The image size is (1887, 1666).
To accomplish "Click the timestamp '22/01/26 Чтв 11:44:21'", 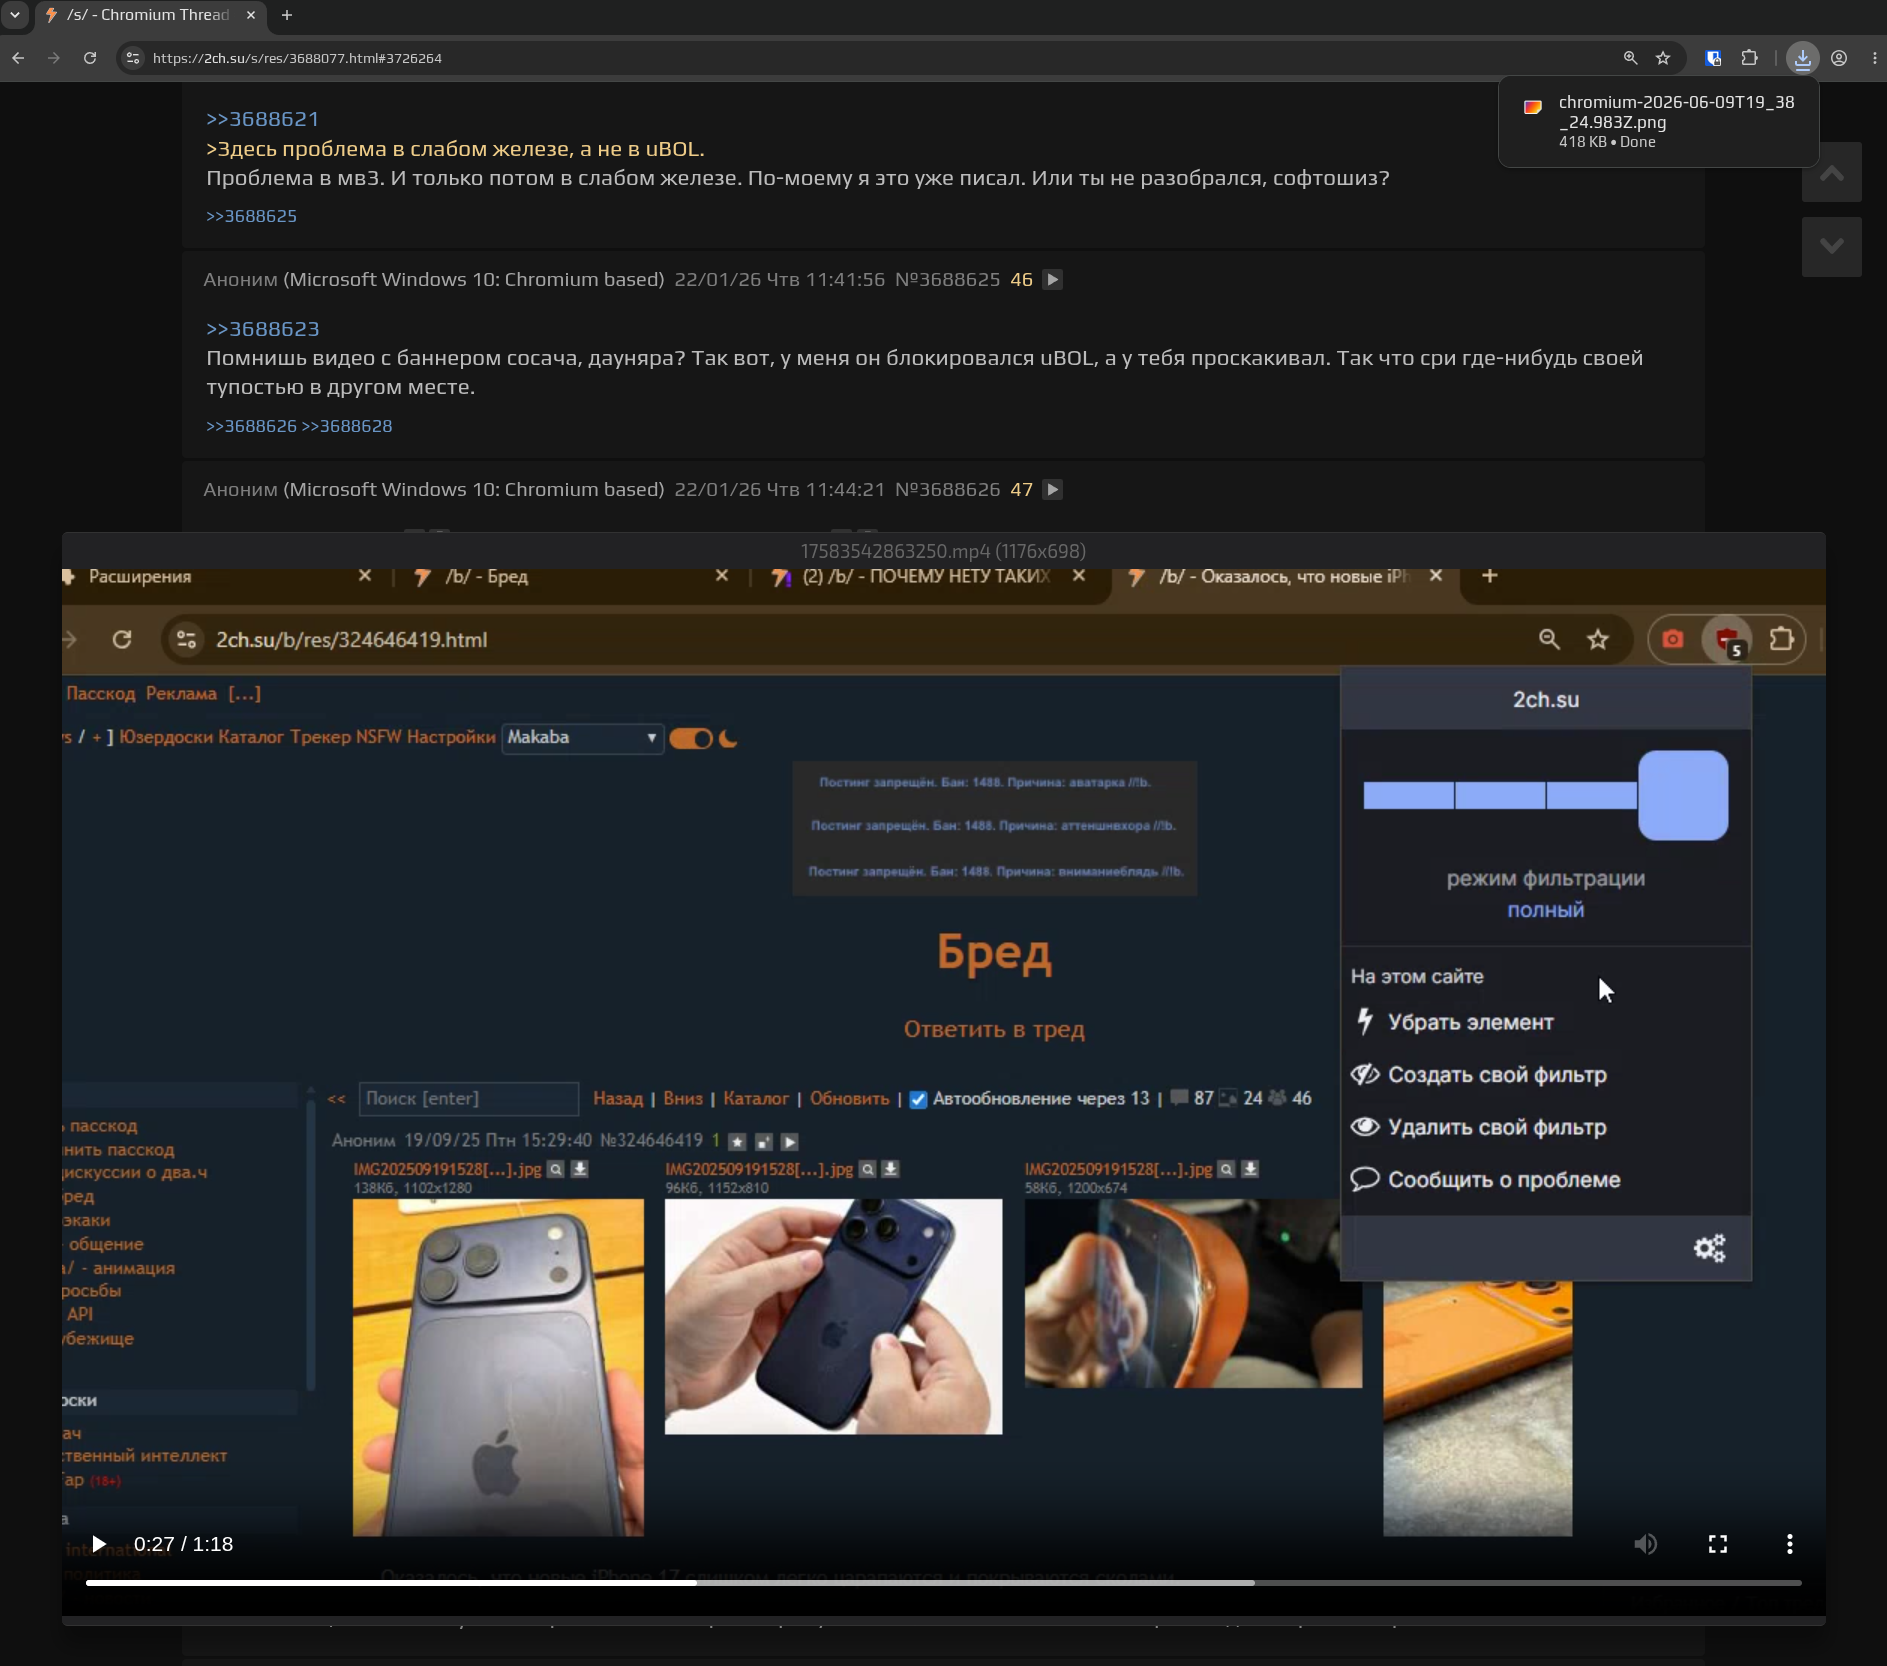I will [x=779, y=490].
